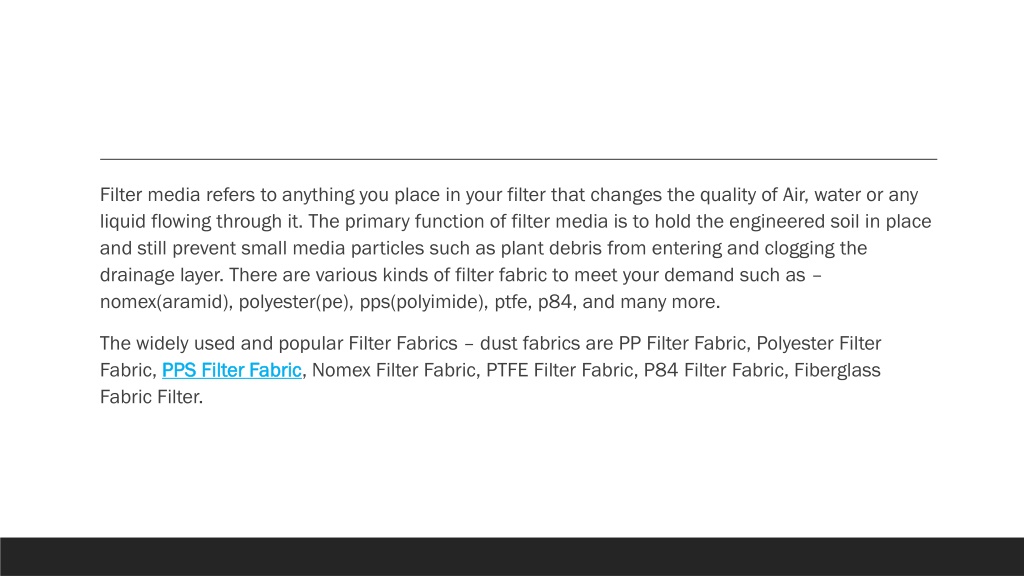Image resolution: width=1024 pixels, height=576 pixels.
Task: Click the closing words "Fabric Filter."
Action: pos(152,397)
